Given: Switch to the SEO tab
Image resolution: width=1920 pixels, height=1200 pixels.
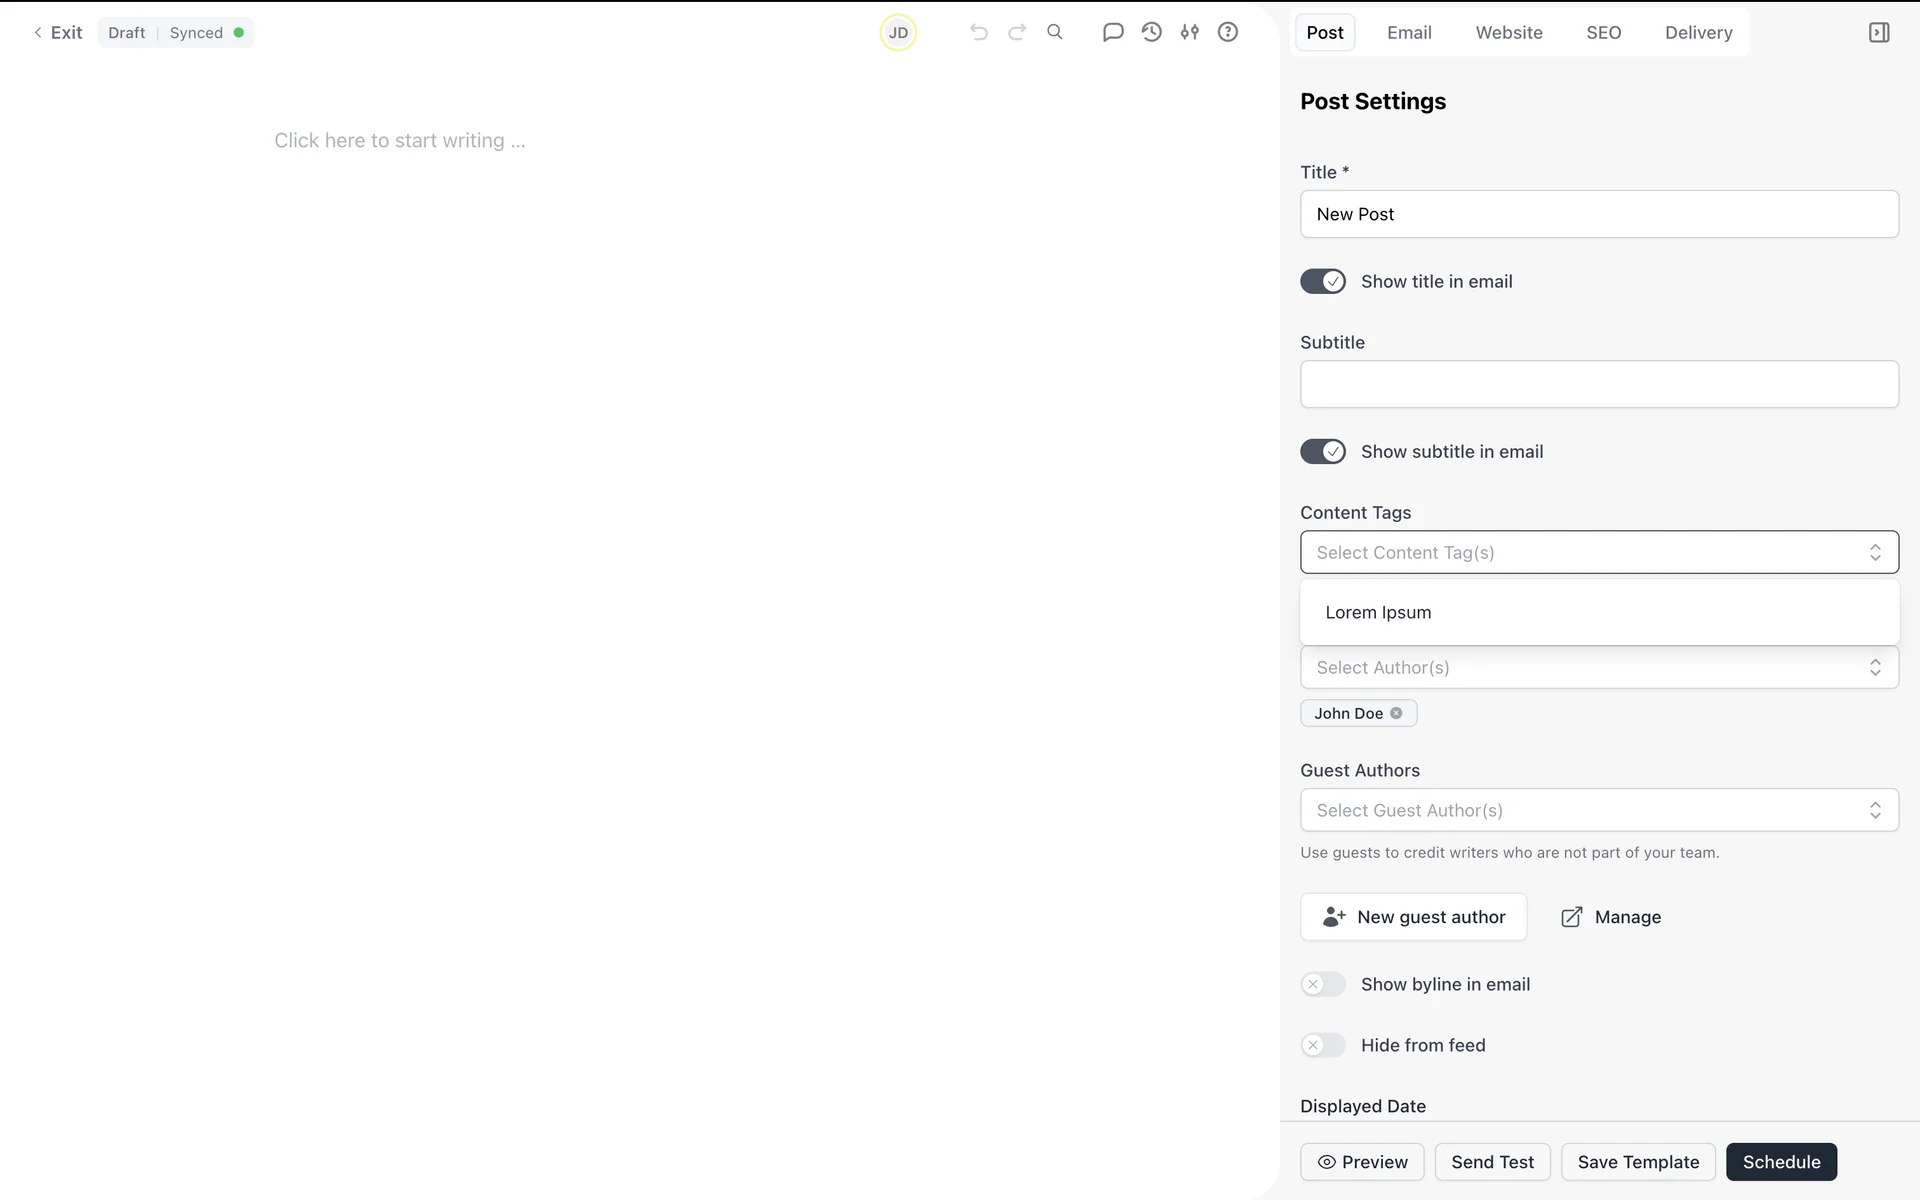Looking at the screenshot, I should 1603,33.
